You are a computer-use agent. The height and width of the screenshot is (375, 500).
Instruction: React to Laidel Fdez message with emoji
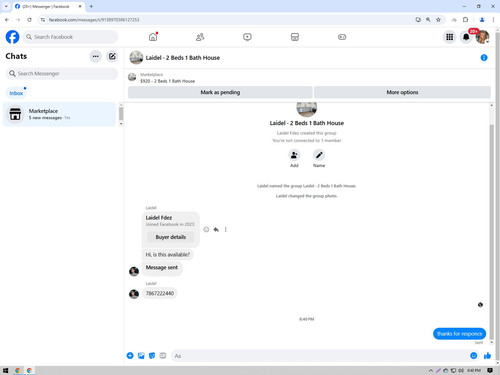pyautogui.click(x=206, y=229)
